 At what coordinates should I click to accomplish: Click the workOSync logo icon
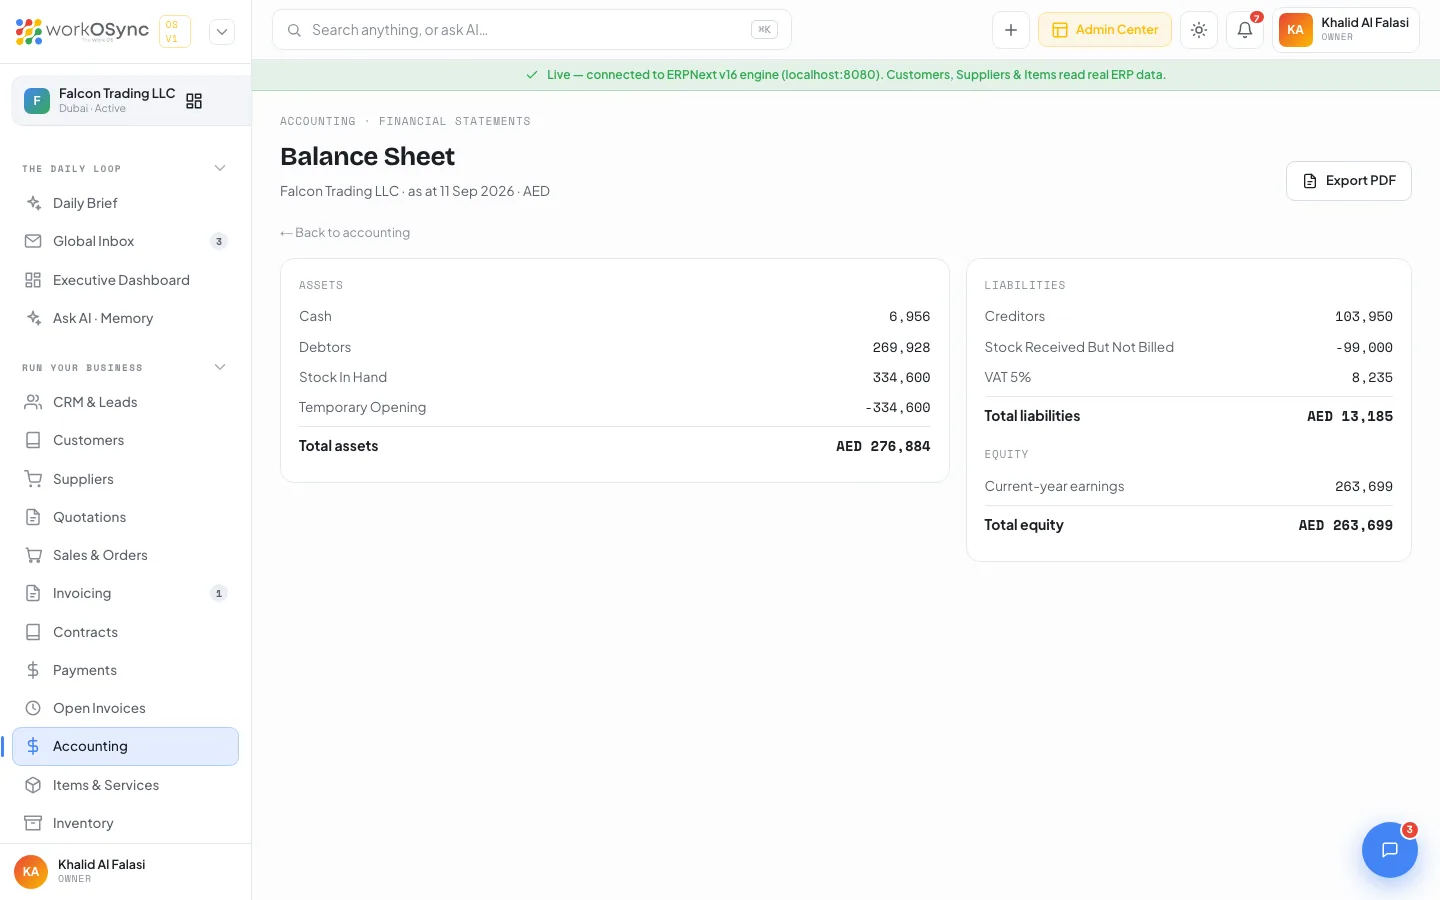click(29, 31)
